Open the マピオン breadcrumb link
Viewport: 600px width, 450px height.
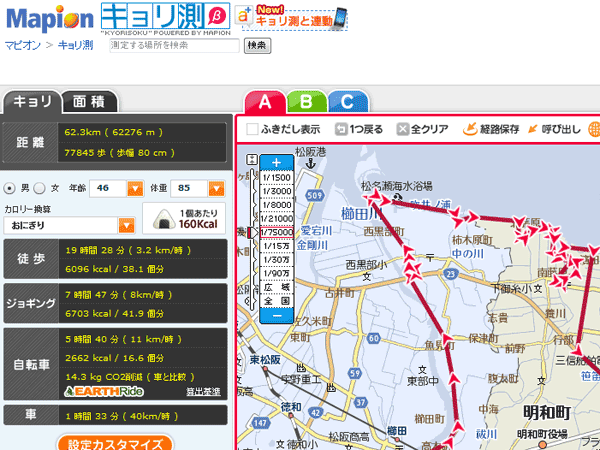23,45
